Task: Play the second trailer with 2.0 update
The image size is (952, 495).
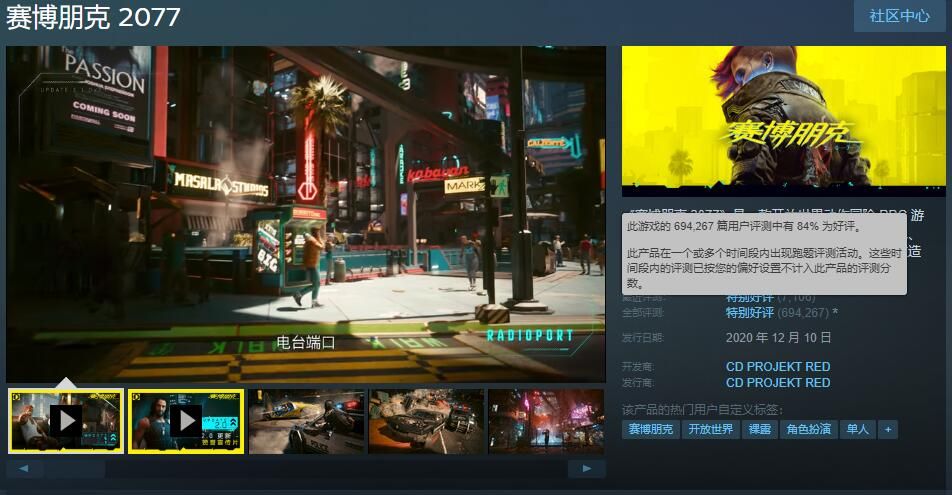Action: 186,420
